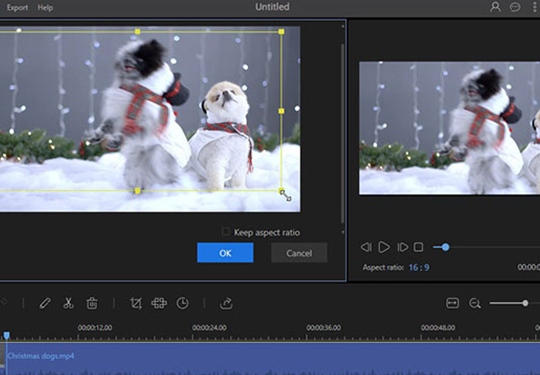Screen dimensions: 540x375
Task: Open the feedback chat bubble icon
Action: coord(515,7)
